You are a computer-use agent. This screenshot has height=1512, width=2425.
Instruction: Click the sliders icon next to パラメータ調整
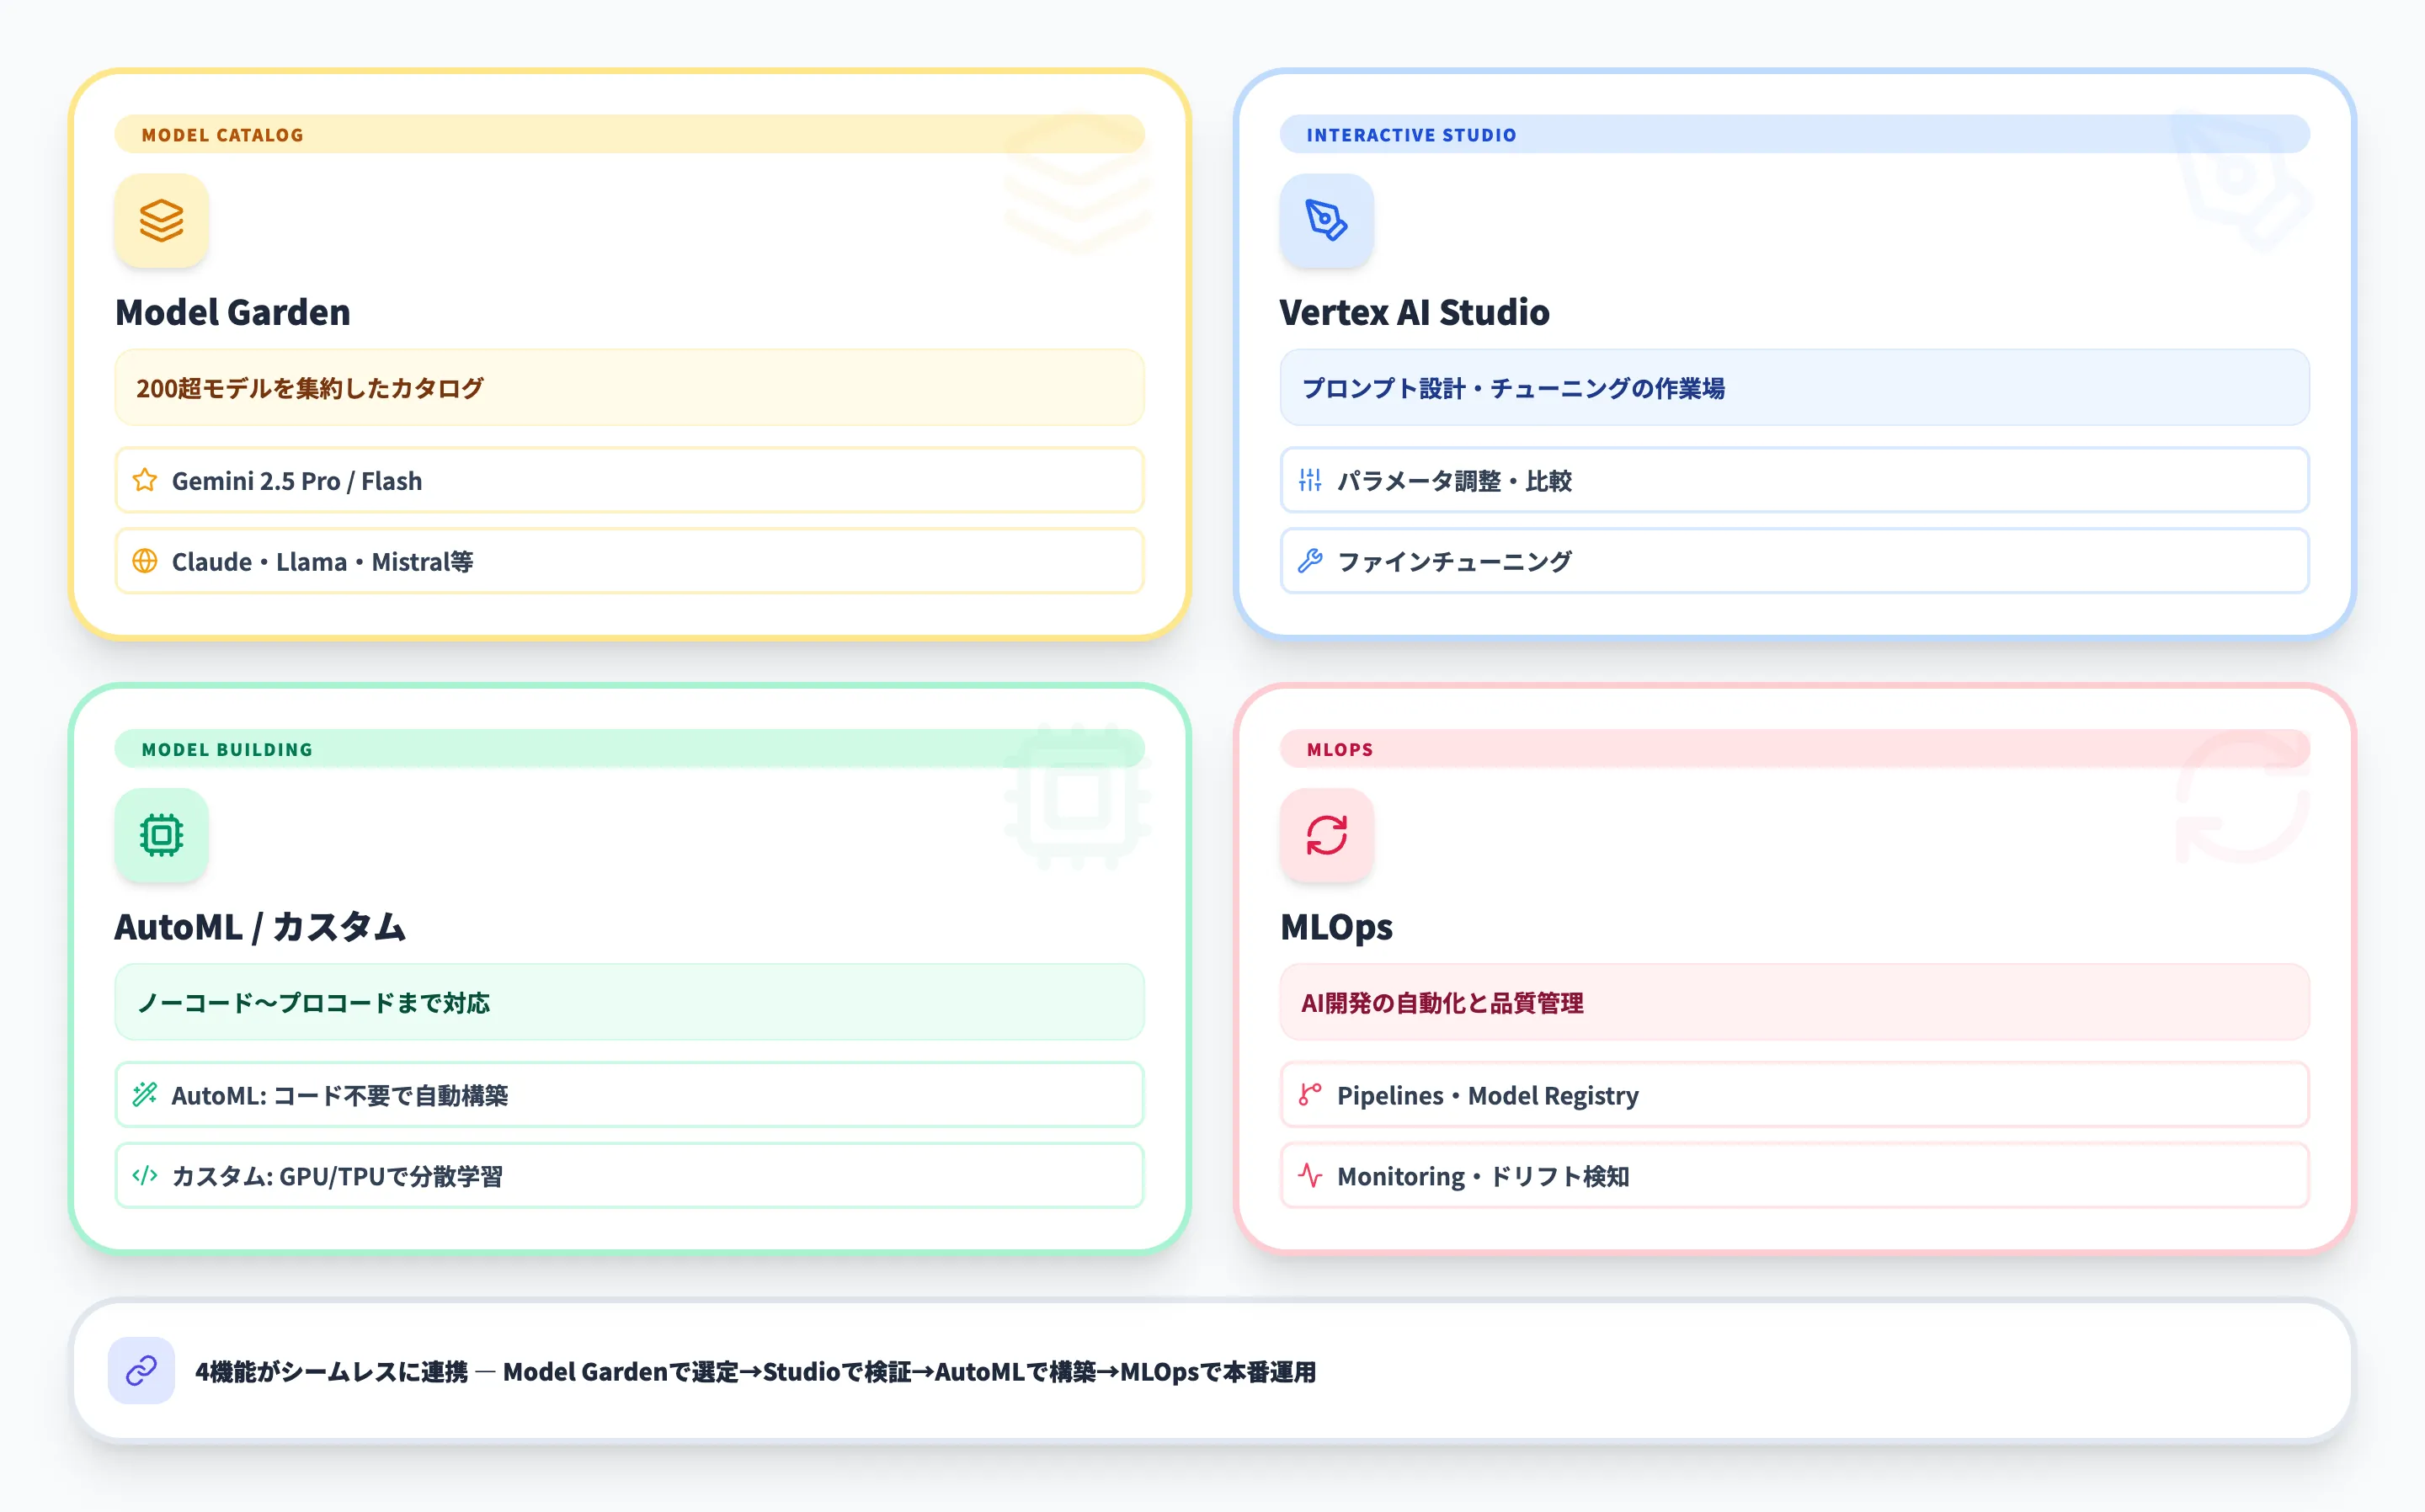1310,480
